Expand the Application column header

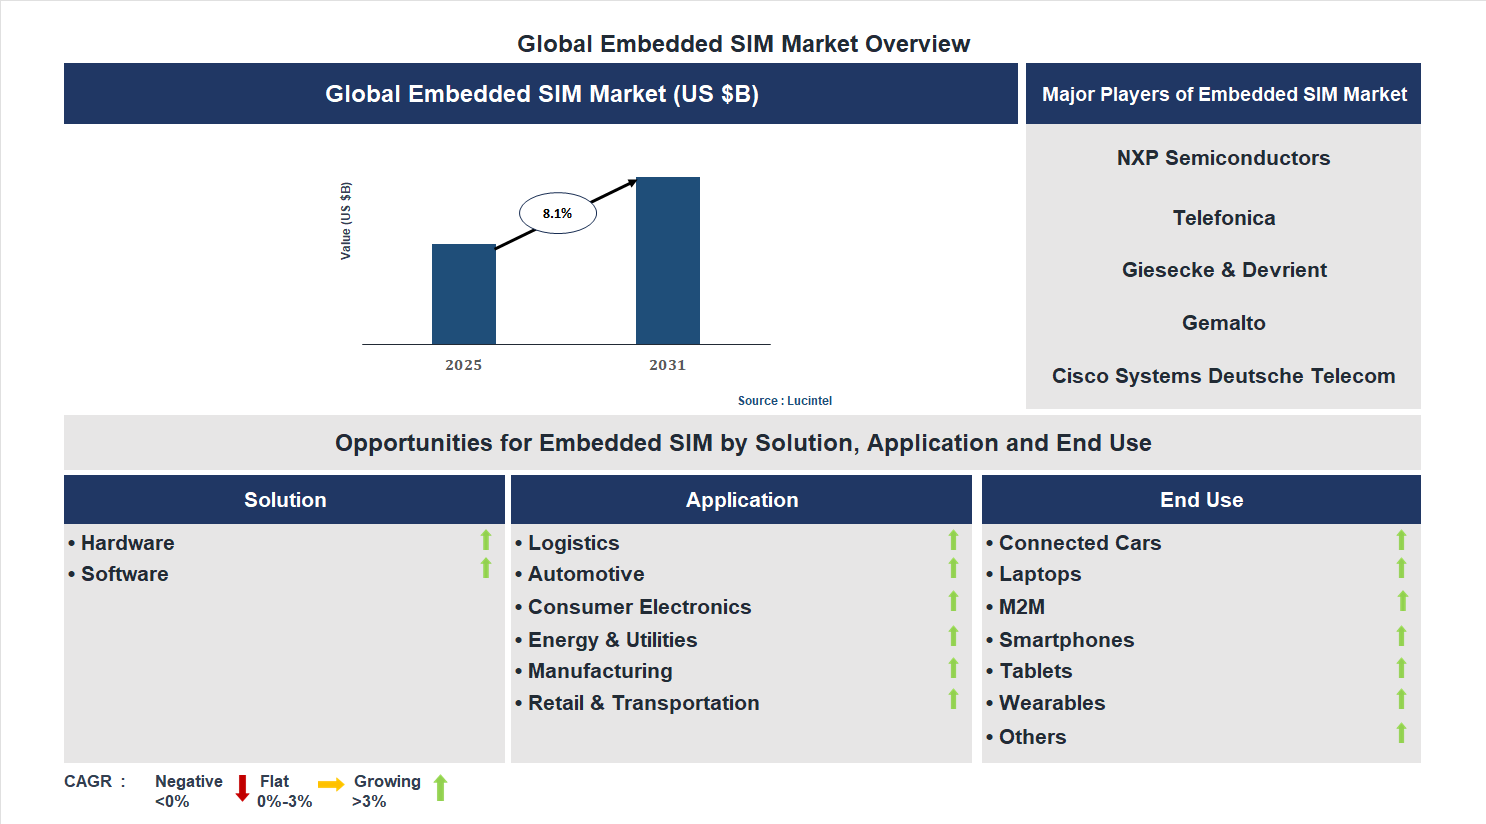[x=741, y=499]
